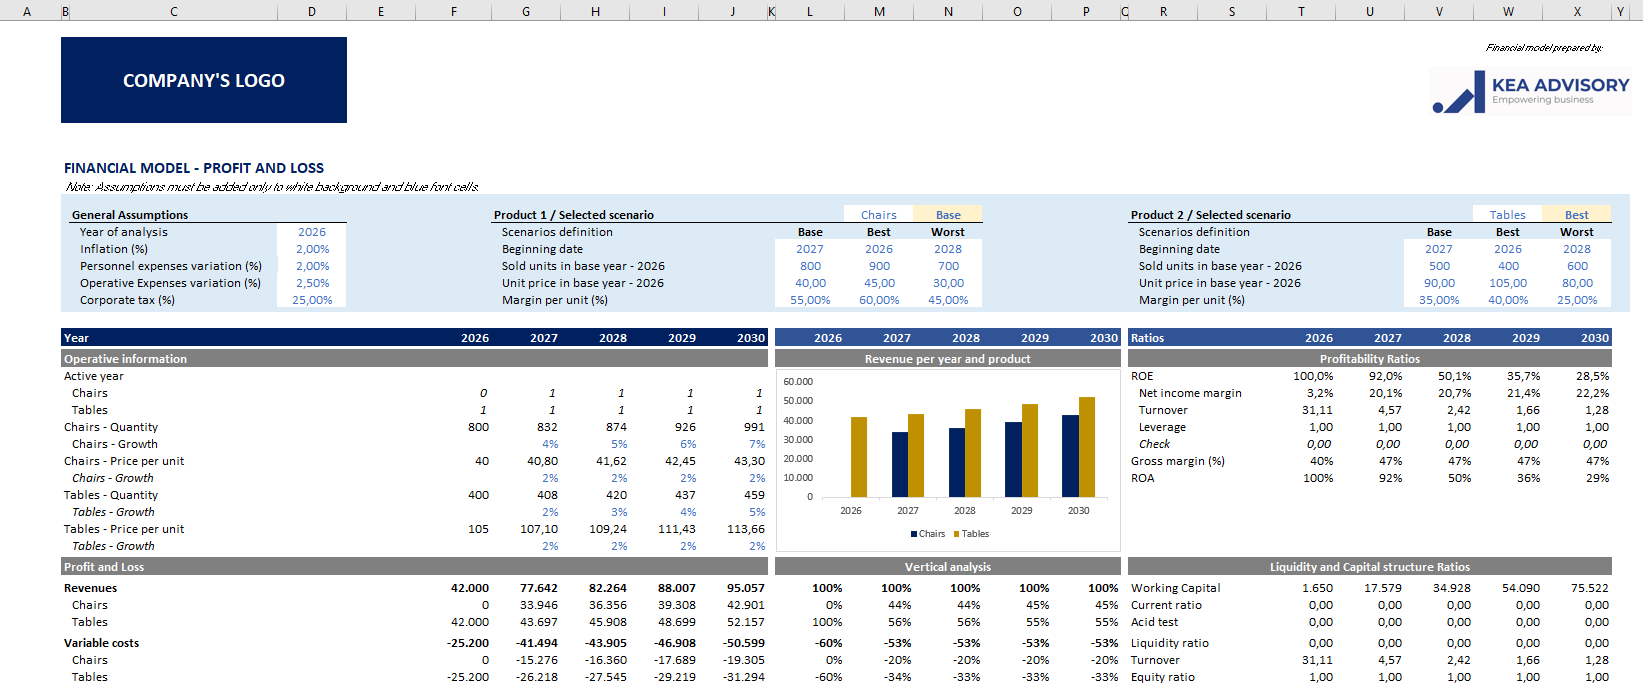Screen dimensions: 1643x684
Task: Select the Operative Expenses variation value cell
Action: (312, 283)
